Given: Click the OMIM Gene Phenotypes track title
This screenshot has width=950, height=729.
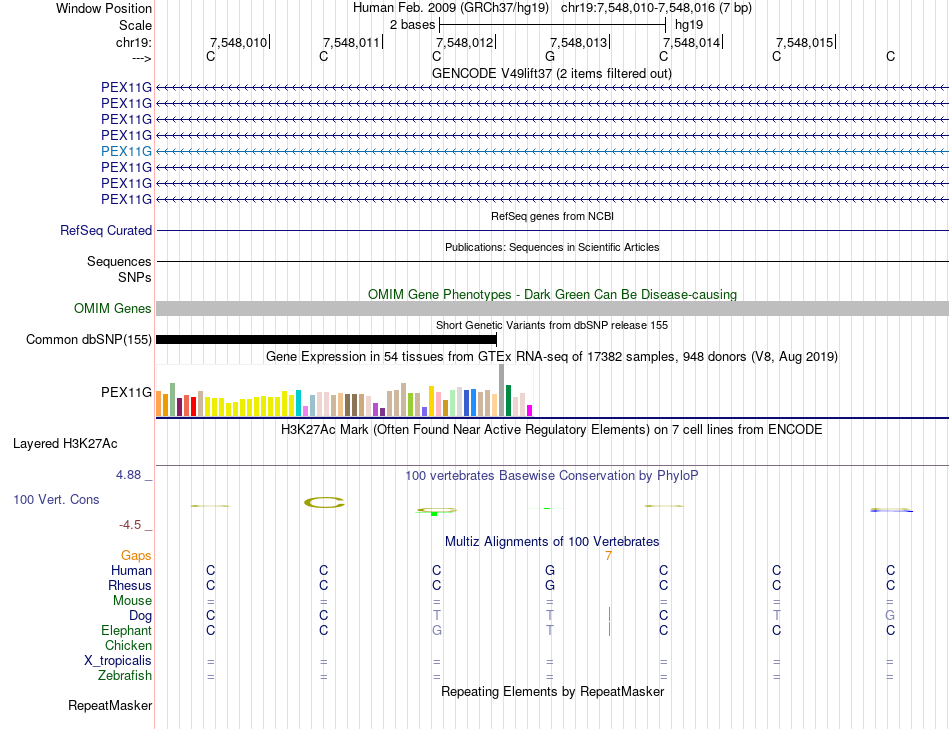Looking at the screenshot, I should (x=552, y=295).
